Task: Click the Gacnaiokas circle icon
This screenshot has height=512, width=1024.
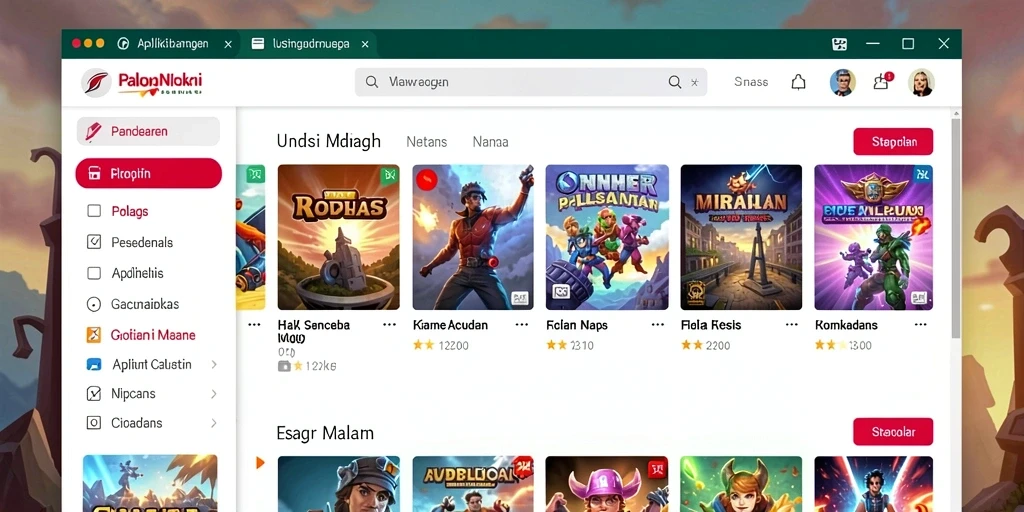Action: (x=94, y=304)
